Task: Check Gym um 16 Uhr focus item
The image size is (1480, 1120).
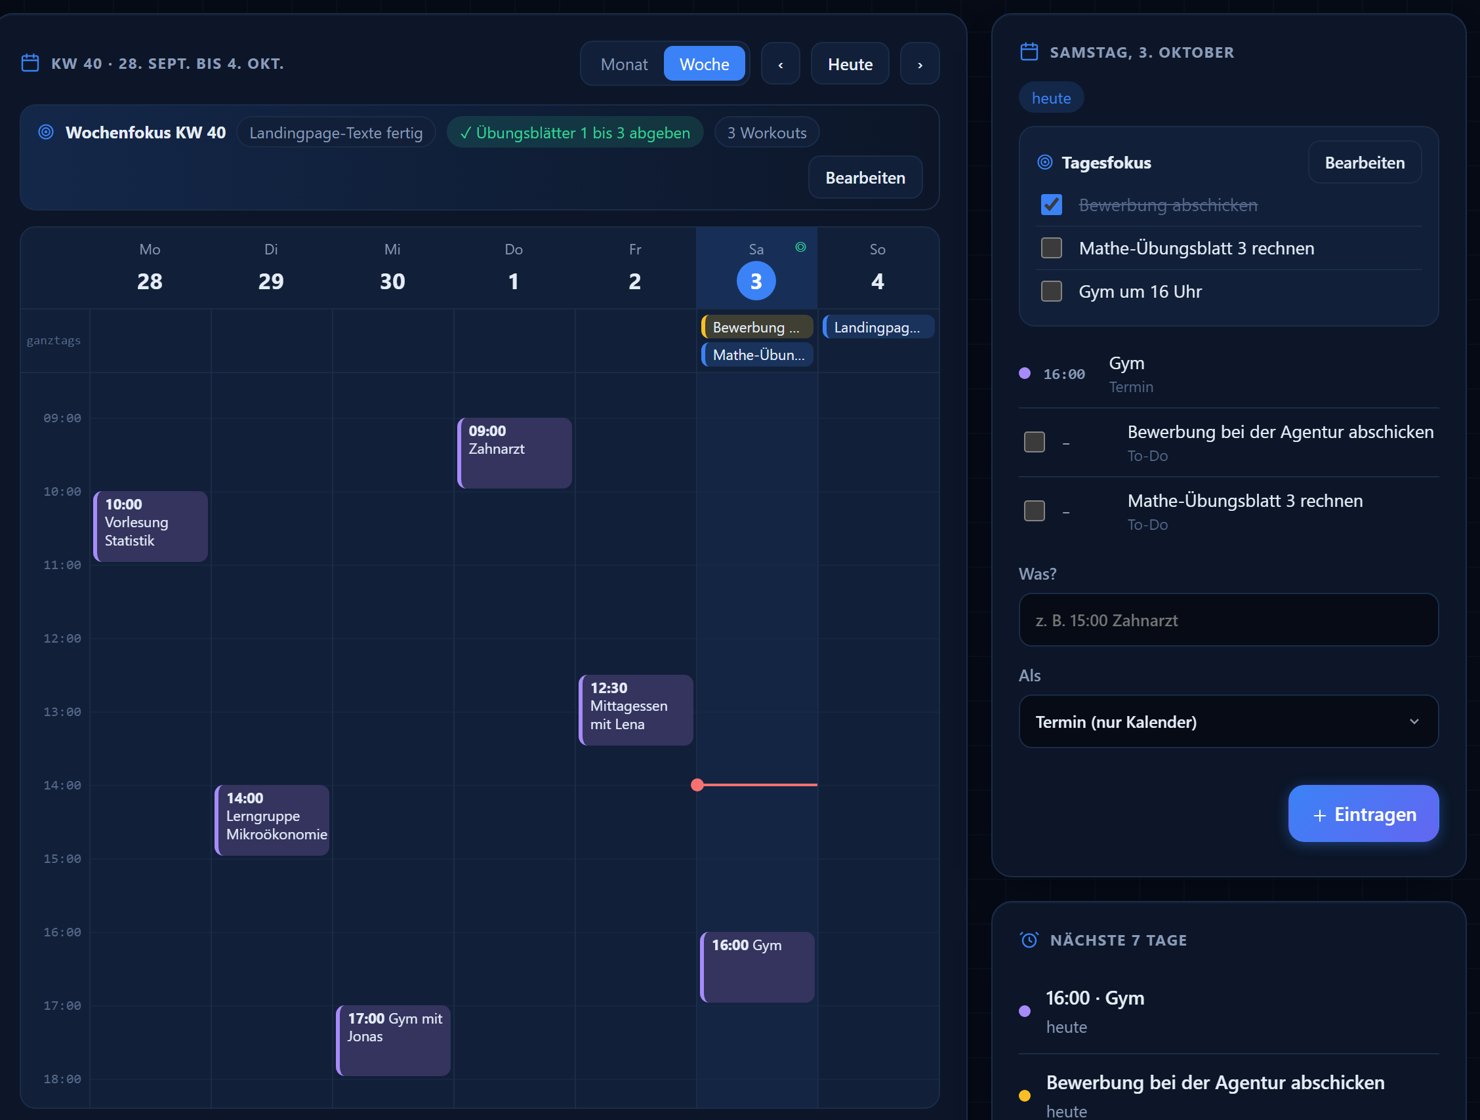Action: coord(1051,291)
